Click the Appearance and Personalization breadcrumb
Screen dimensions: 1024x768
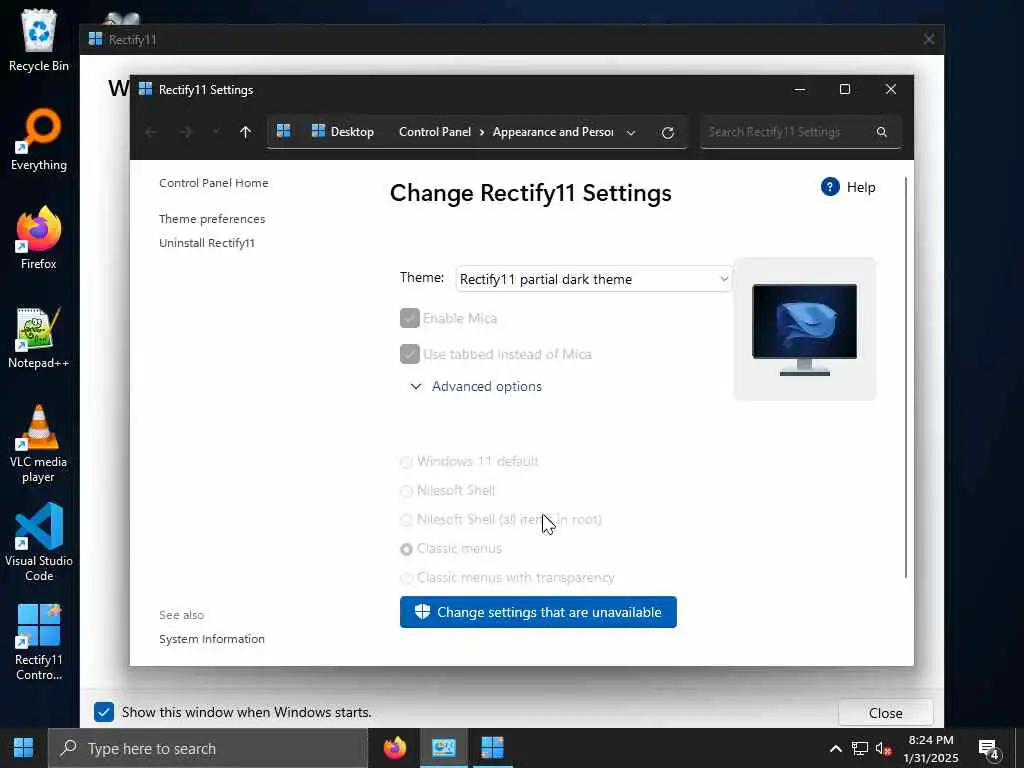552,132
